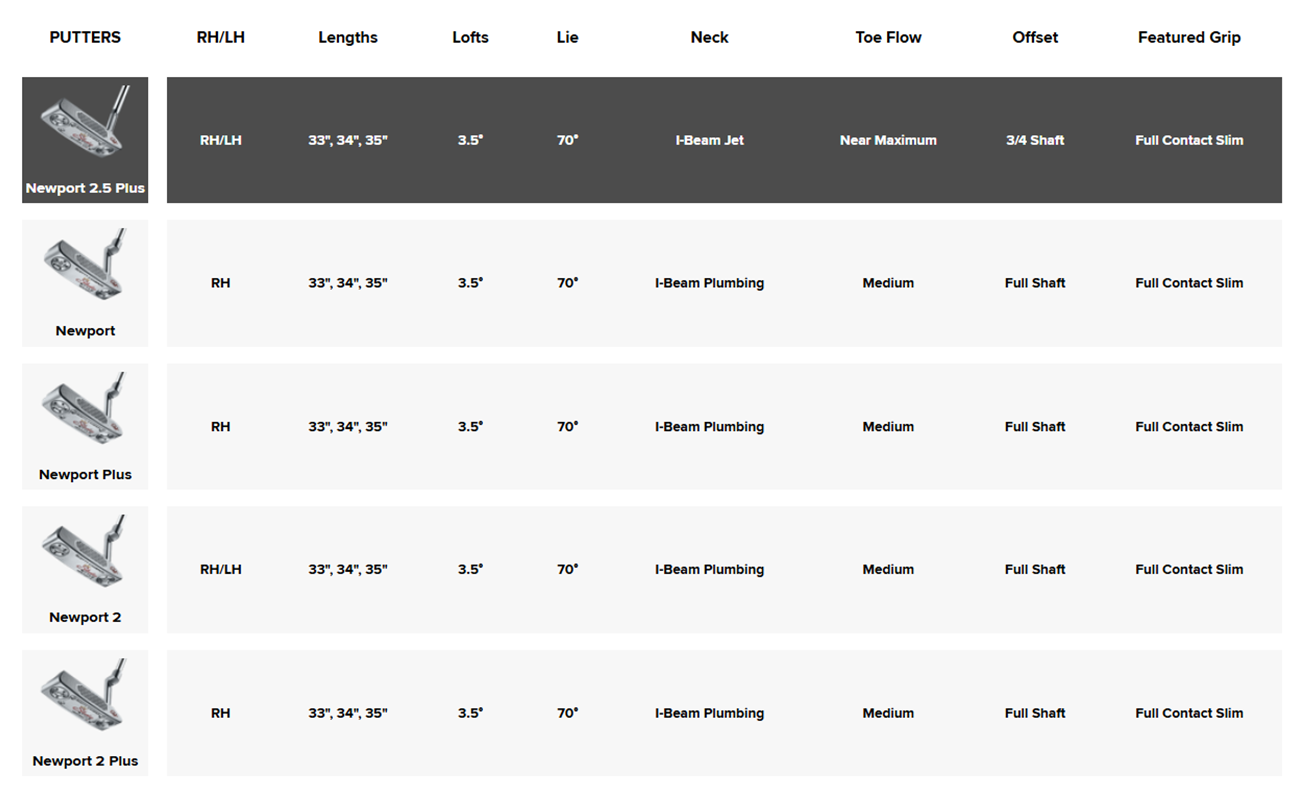Click the 3/4 Shaft offset value
The width and height of the screenshot is (1304, 800).
click(1035, 140)
